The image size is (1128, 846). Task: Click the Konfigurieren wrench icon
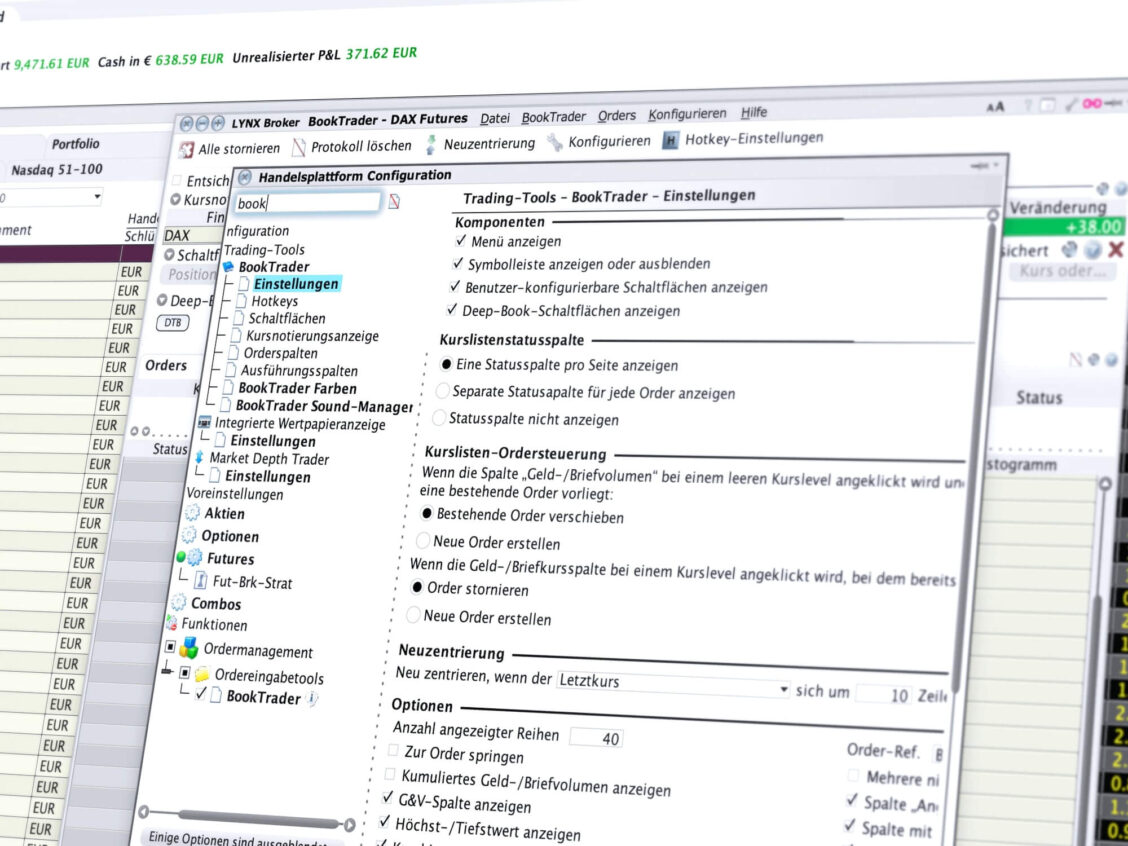click(555, 143)
